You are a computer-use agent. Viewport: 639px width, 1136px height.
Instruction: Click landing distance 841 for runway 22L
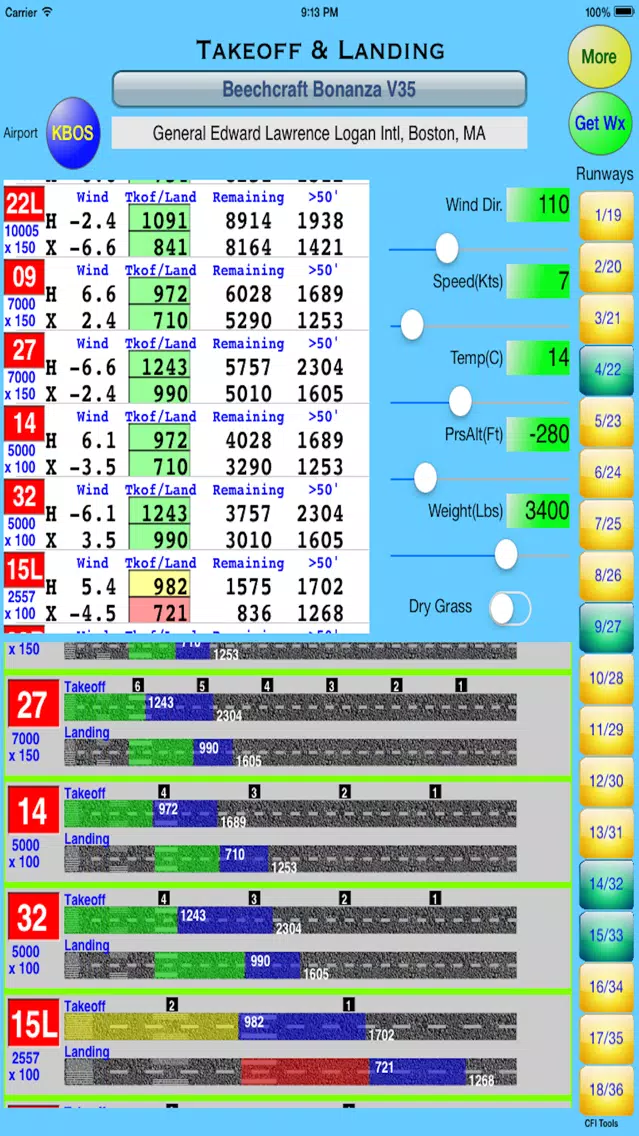pyautogui.click(x=159, y=246)
